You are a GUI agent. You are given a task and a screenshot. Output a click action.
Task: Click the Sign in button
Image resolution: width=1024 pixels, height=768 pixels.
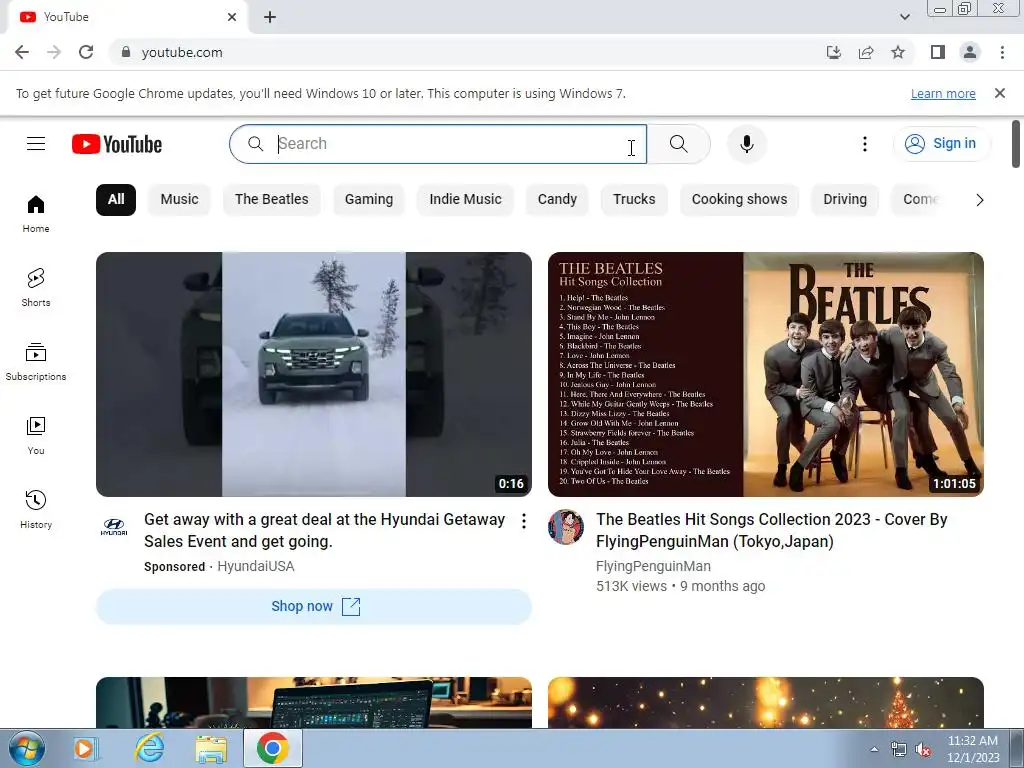pos(941,144)
